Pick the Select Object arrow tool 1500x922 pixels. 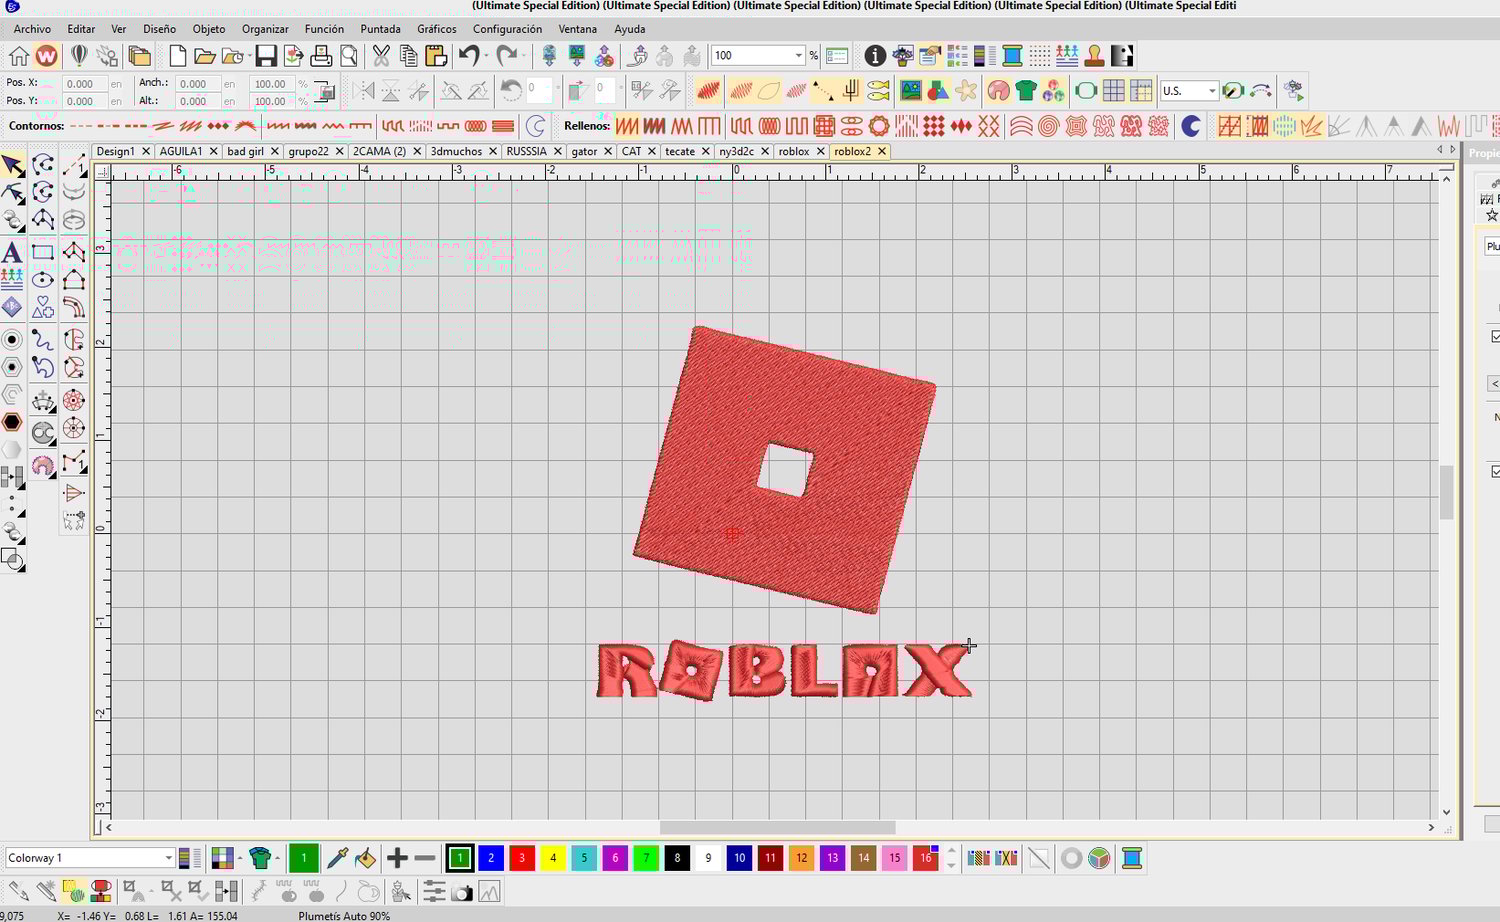point(12,165)
